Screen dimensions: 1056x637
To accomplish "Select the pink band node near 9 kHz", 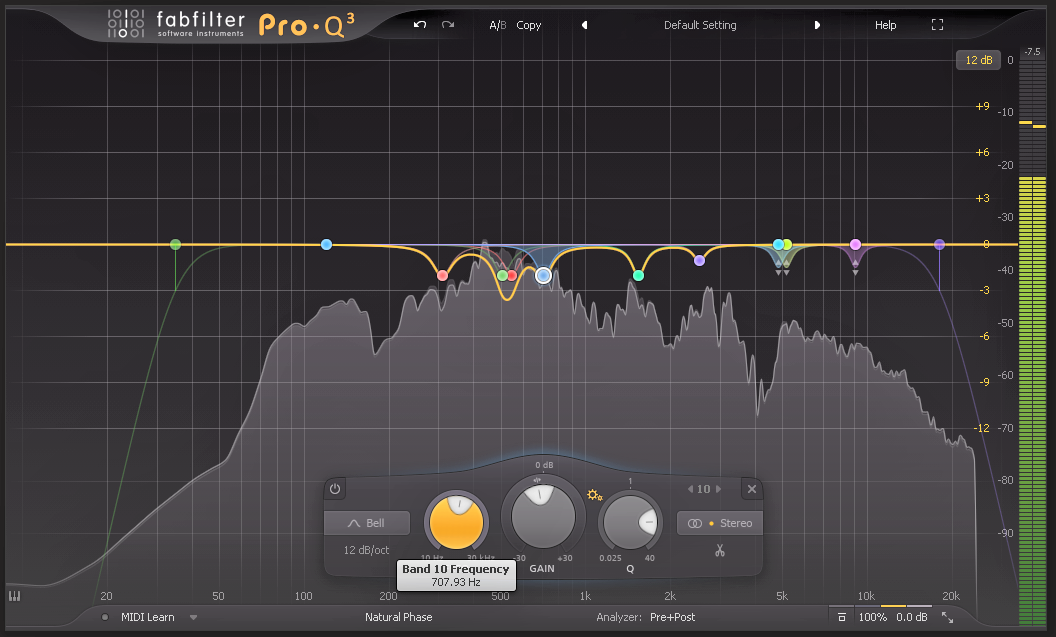I will pos(855,244).
